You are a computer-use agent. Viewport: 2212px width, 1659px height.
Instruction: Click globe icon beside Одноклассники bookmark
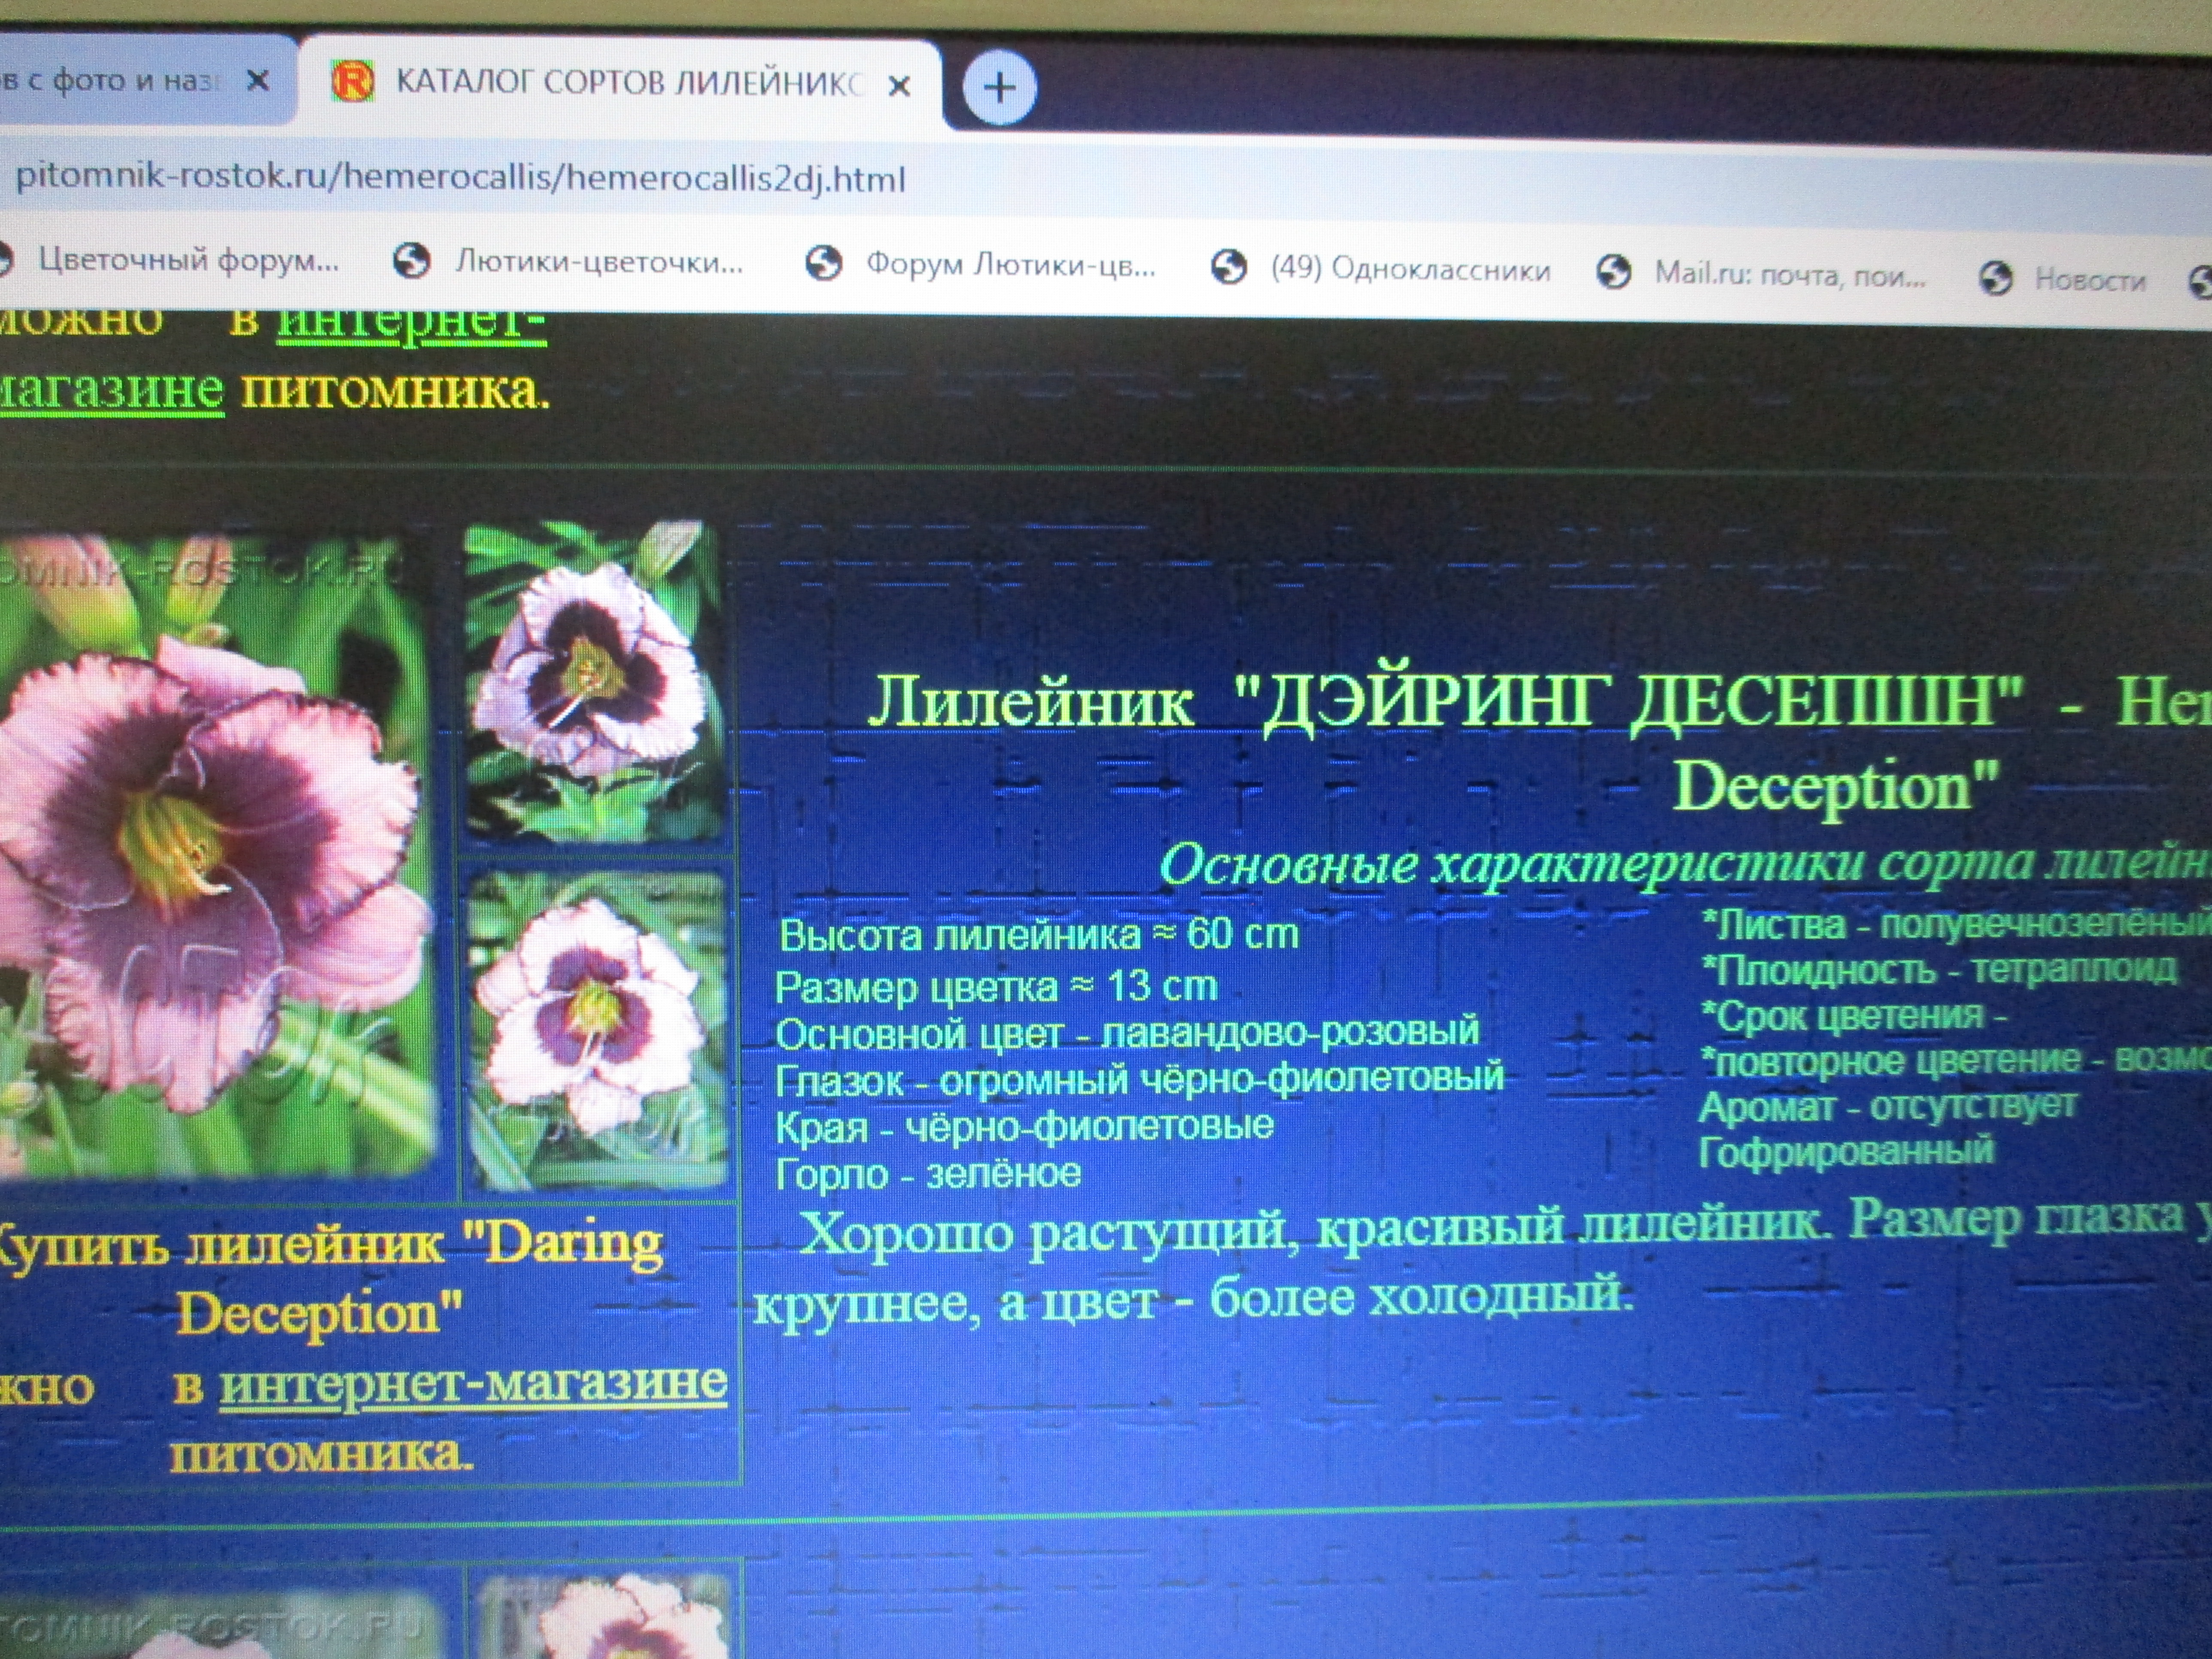click(1229, 267)
